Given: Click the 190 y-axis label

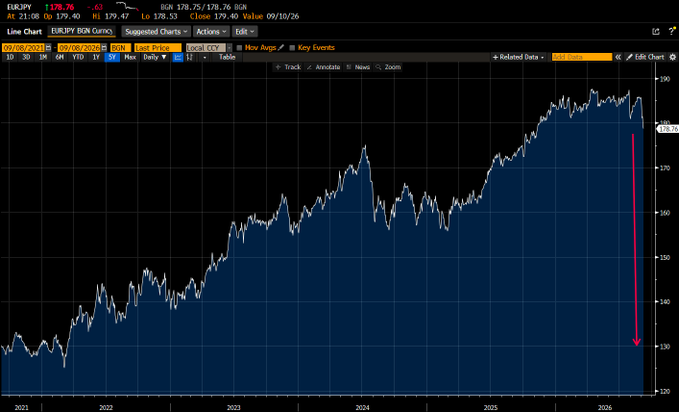Looking at the screenshot, I should coord(665,79).
